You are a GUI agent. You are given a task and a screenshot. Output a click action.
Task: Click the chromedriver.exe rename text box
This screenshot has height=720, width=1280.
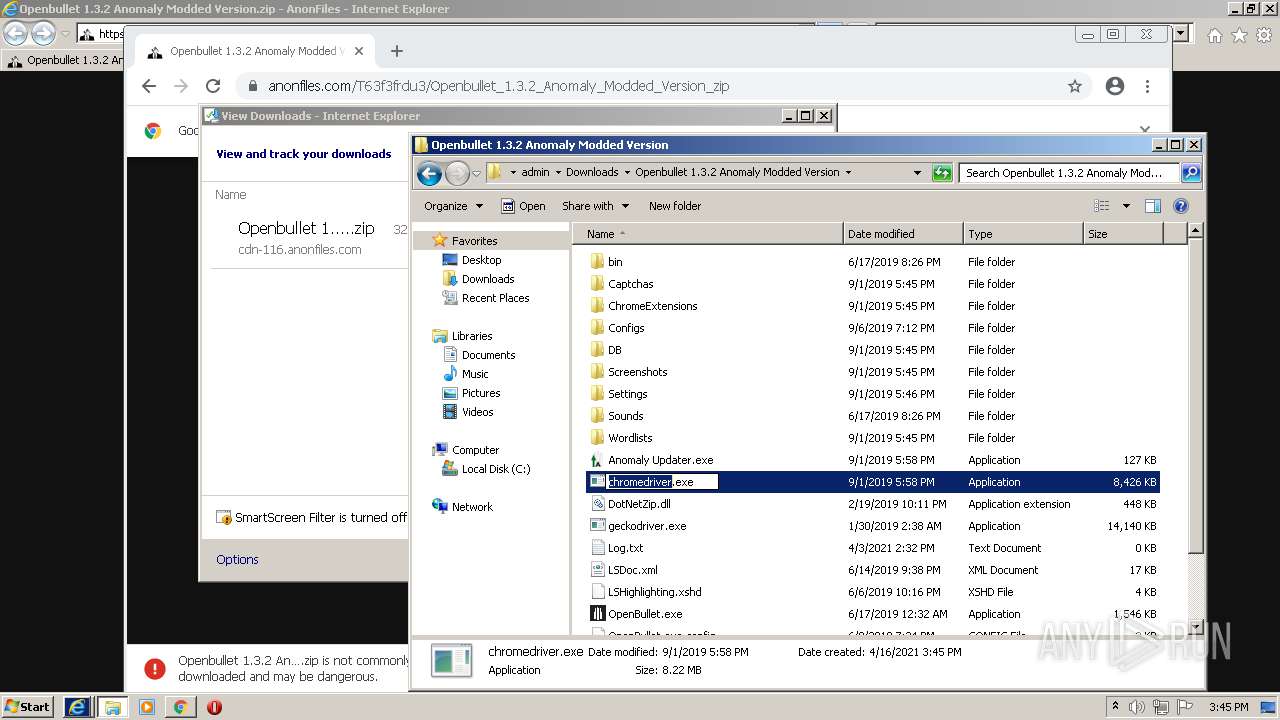pos(663,482)
